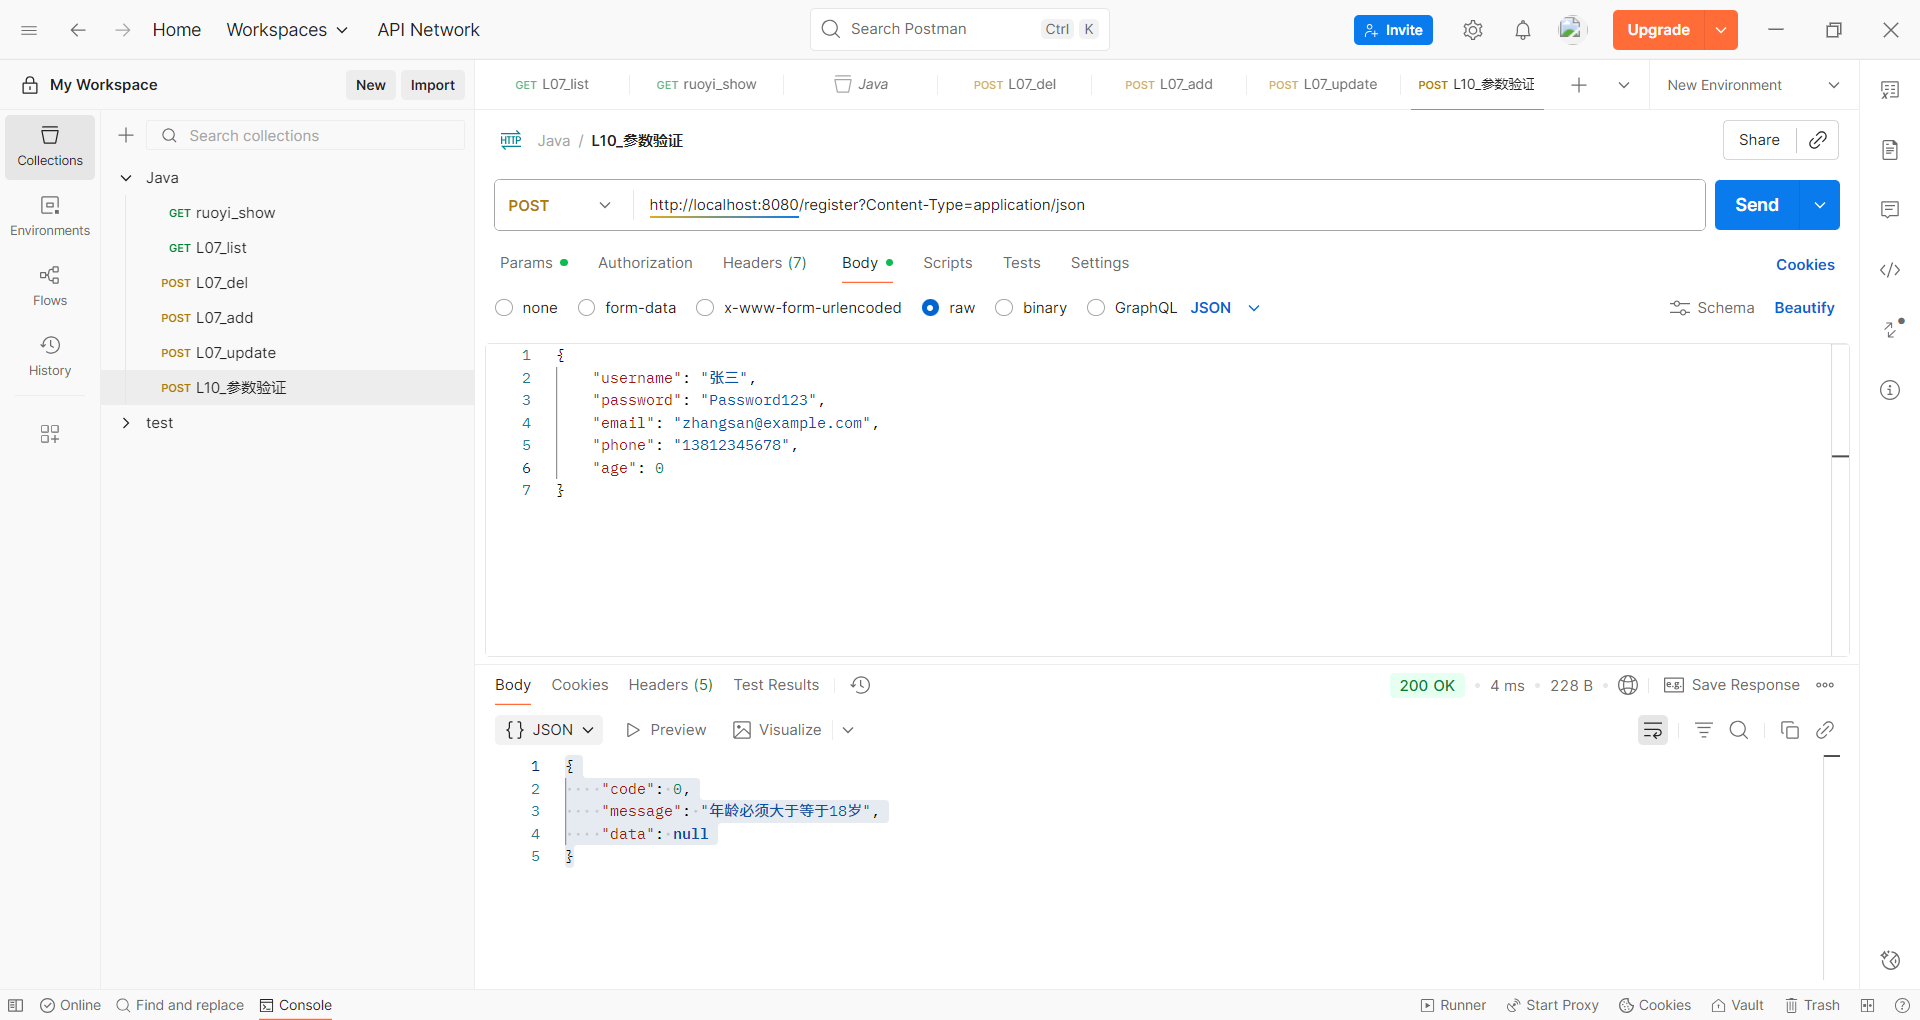Select the none body type
The image size is (1920, 1020).
click(527, 308)
